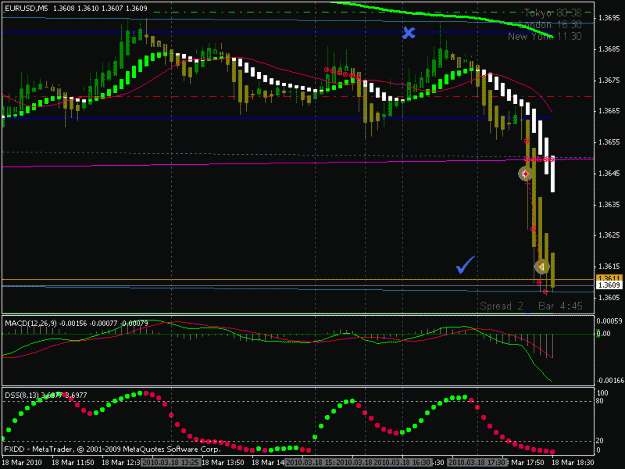
Task: Click the 20 value on the DSS scale
Action: tap(600, 440)
